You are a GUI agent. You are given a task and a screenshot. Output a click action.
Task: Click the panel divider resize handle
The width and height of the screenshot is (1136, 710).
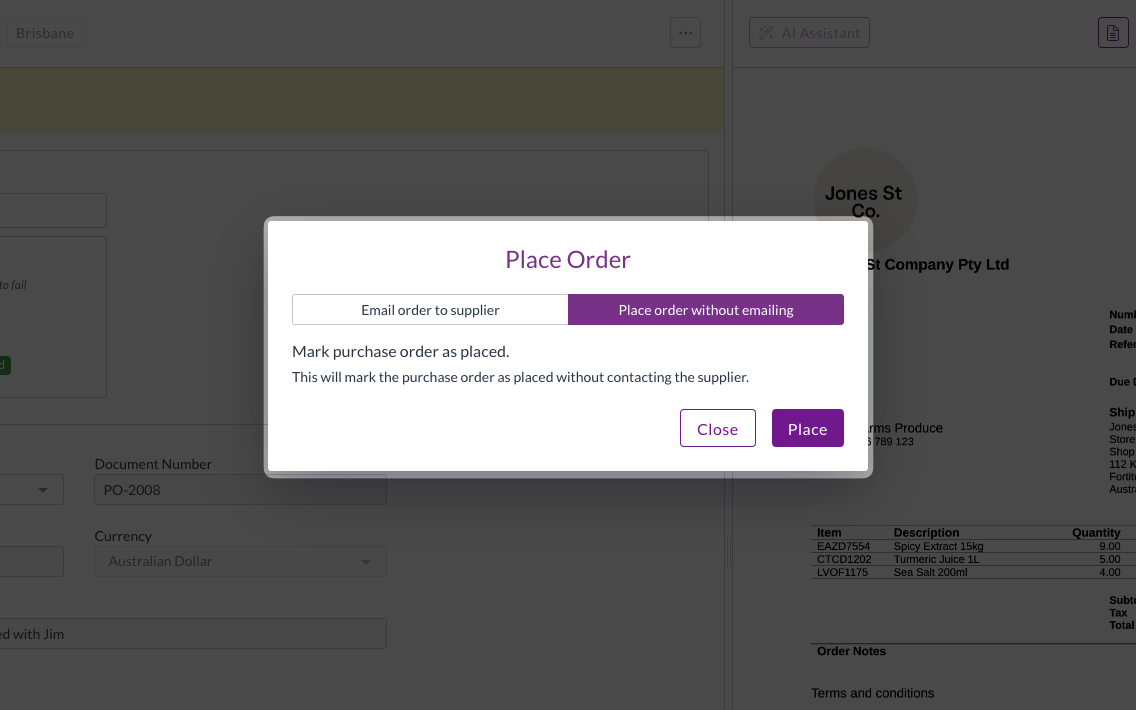(x=728, y=551)
